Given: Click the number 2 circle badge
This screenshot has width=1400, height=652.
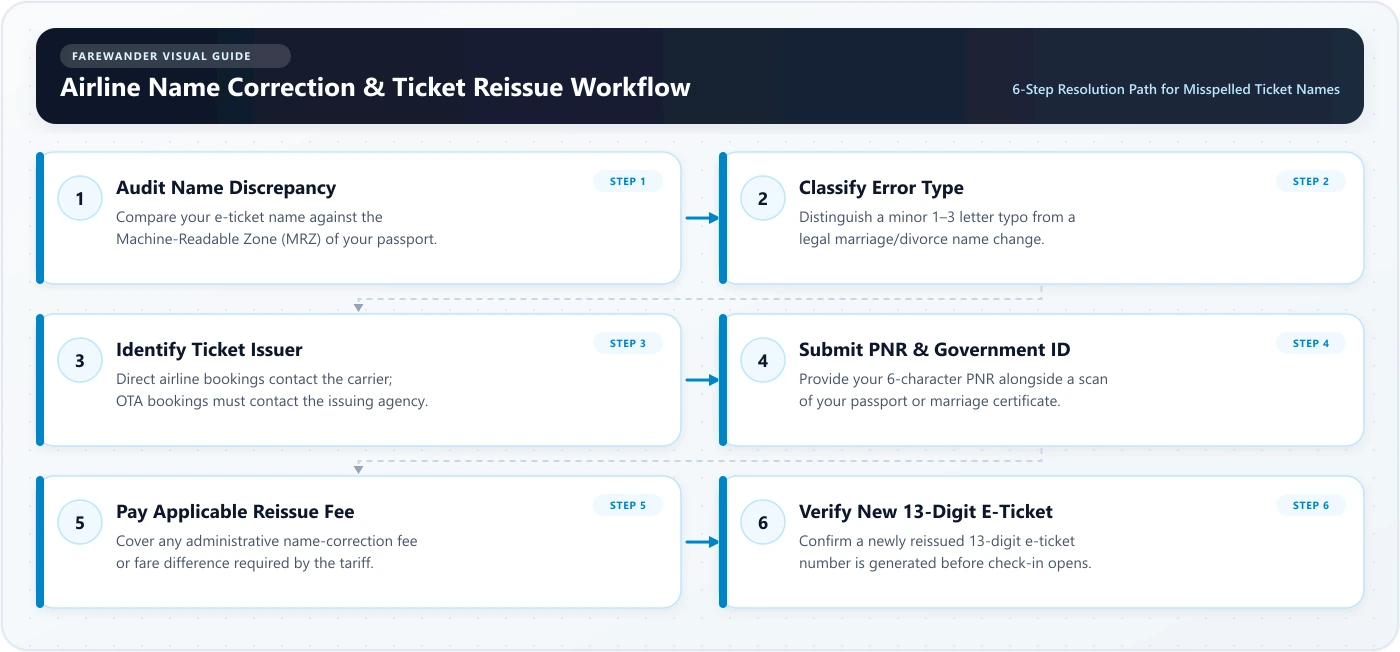Looking at the screenshot, I should pyautogui.click(x=763, y=198).
